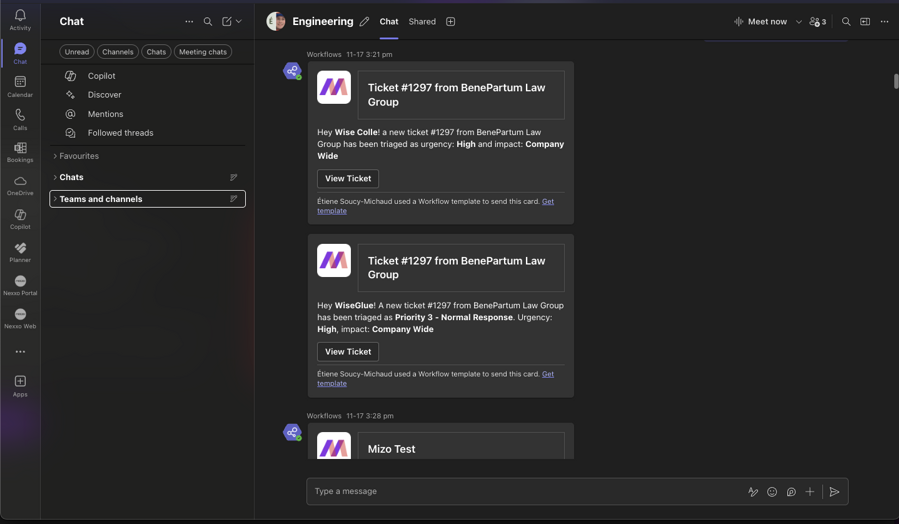Click the Teams and channels edit icon
The height and width of the screenshot is (524, 899).
coord(233,199)
